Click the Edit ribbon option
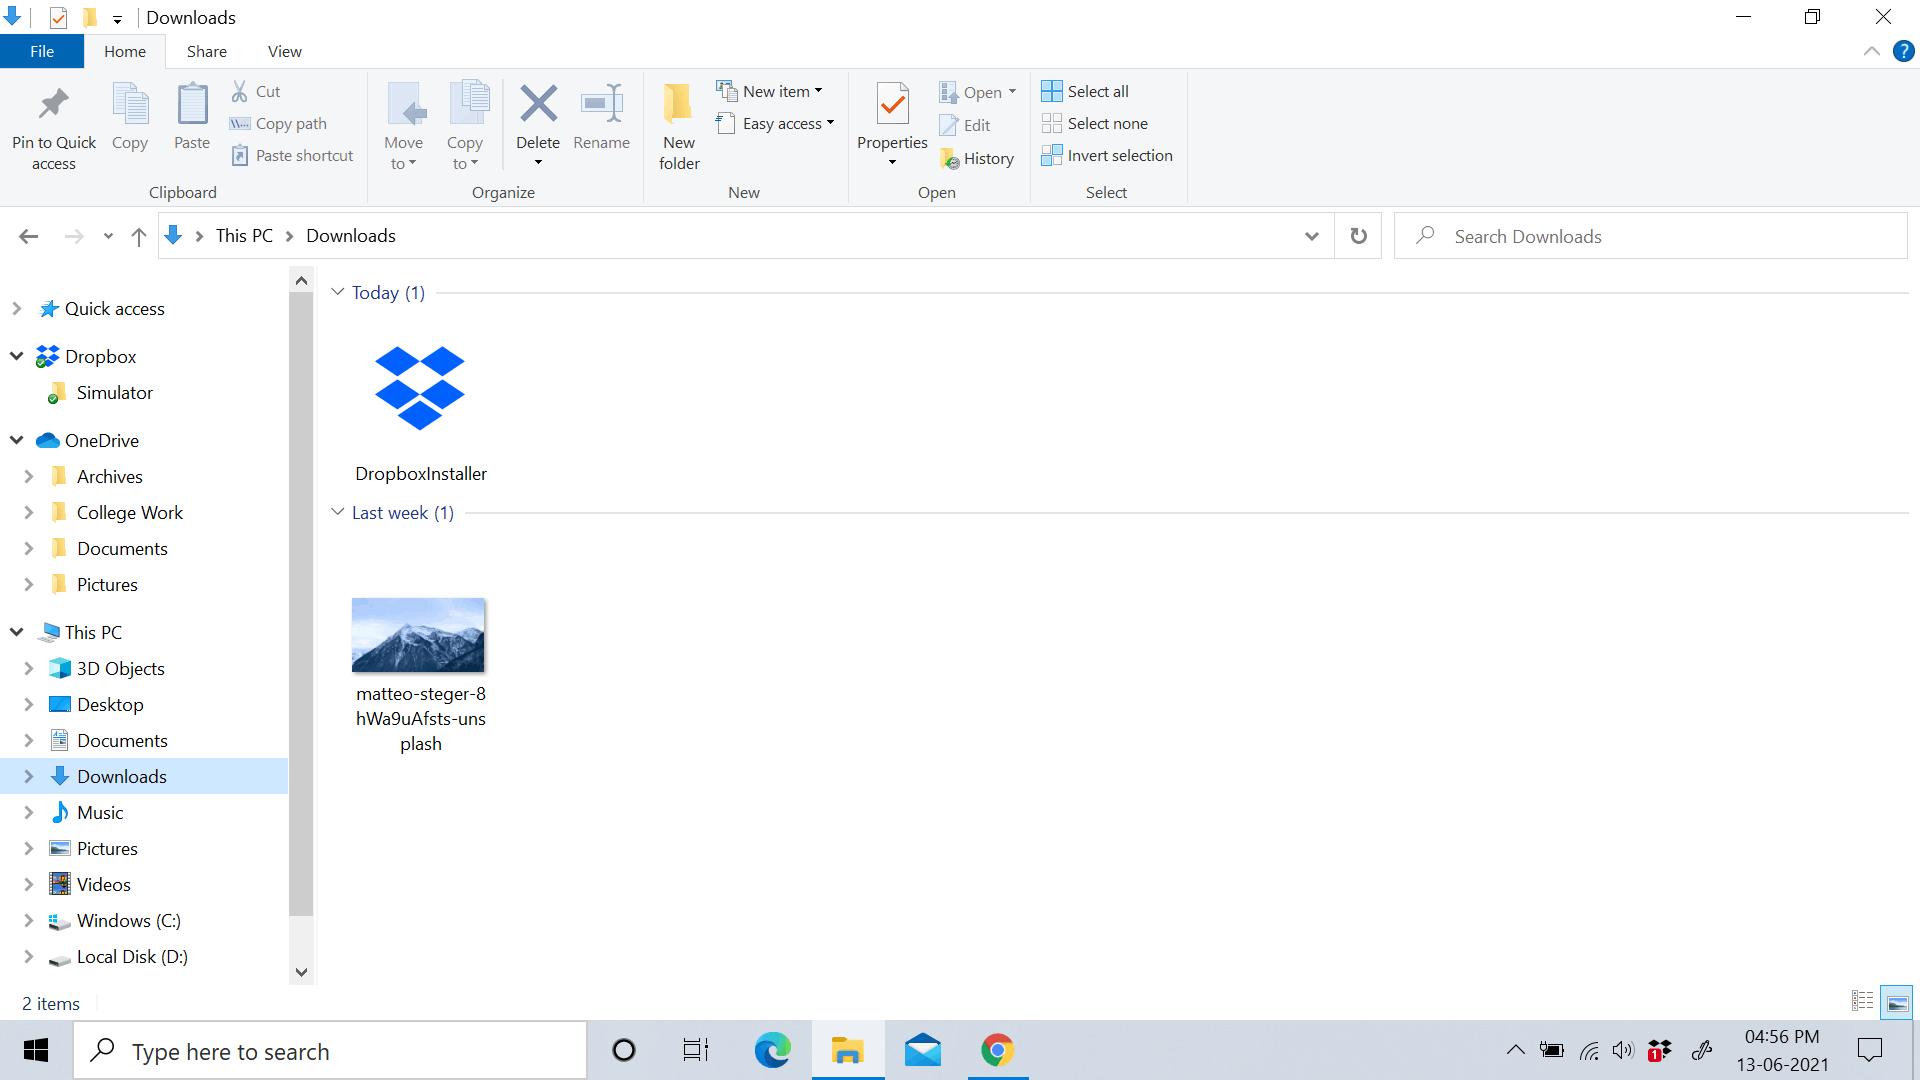1920x1080 pixels. 965,125
